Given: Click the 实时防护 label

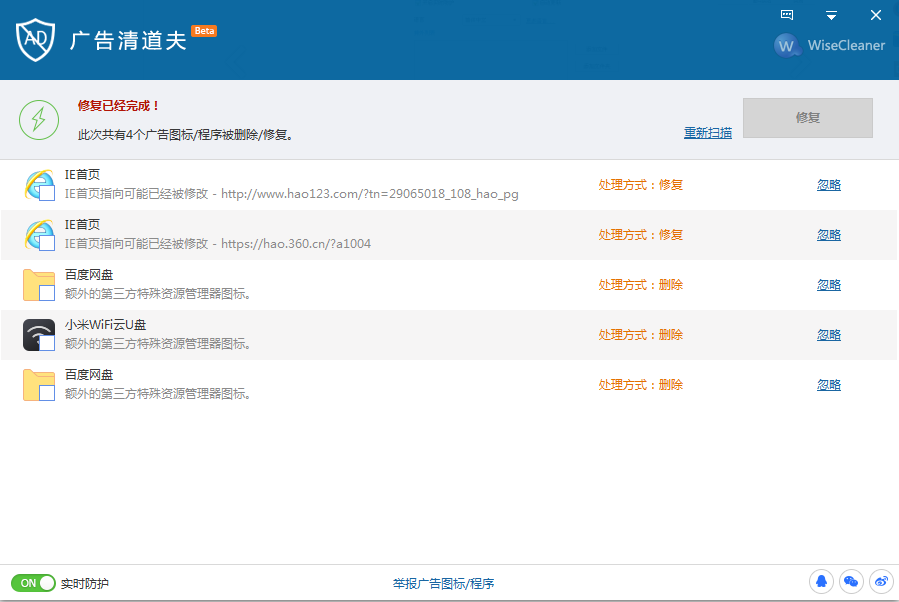Looking at the screenshot, I should tap(85, 584).
